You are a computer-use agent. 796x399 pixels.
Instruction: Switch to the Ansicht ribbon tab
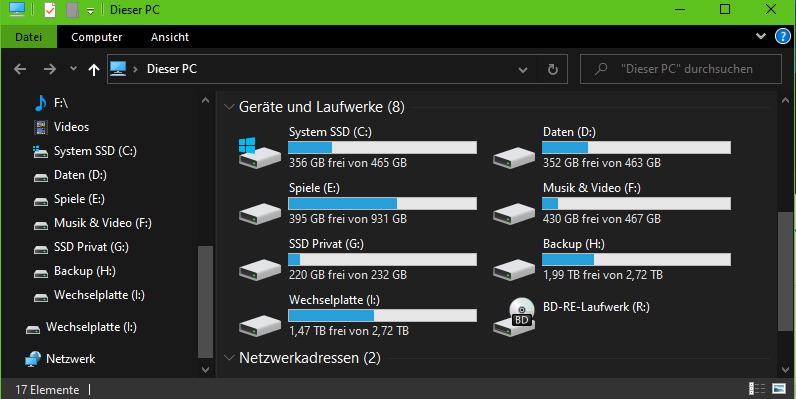pyautogui.click(x=170, y=37)
